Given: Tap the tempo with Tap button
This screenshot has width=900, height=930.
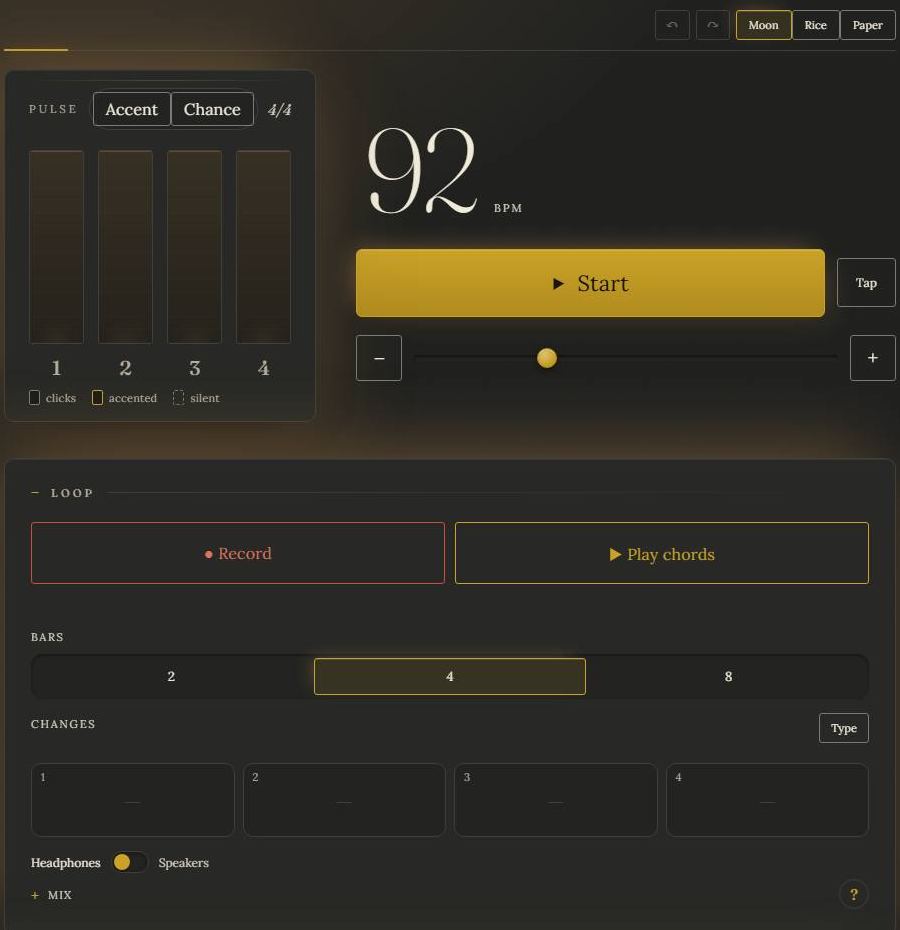Looking at the screenshot, I should (866, 282).
